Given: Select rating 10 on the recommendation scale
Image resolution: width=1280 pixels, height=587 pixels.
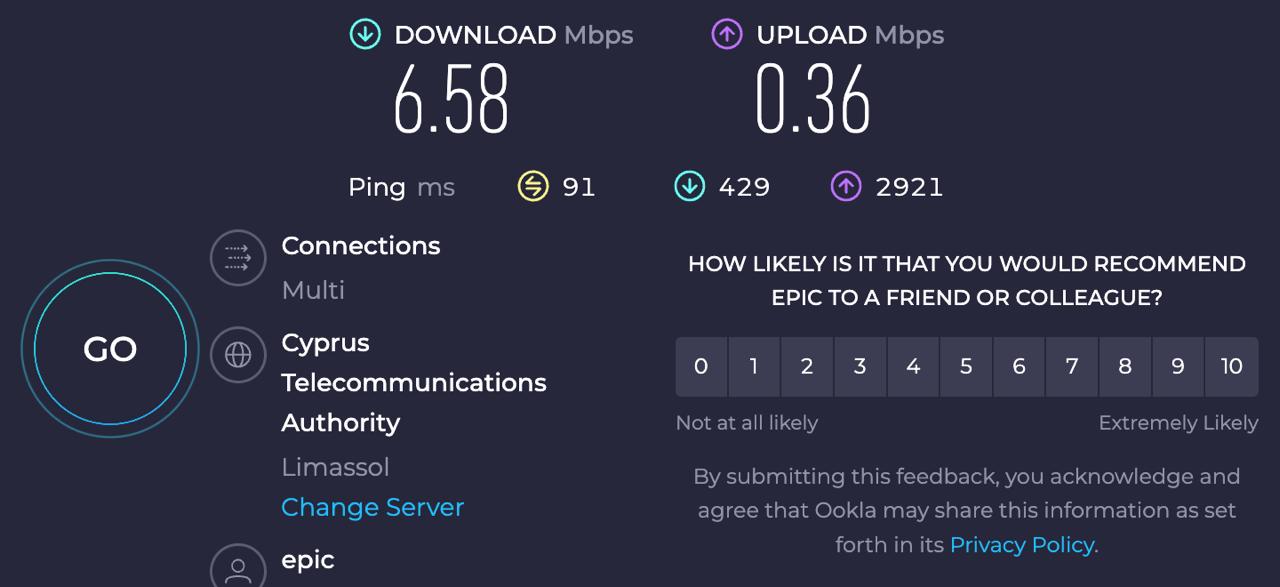Looking at the screenshot, I should tap(1231, 366).
